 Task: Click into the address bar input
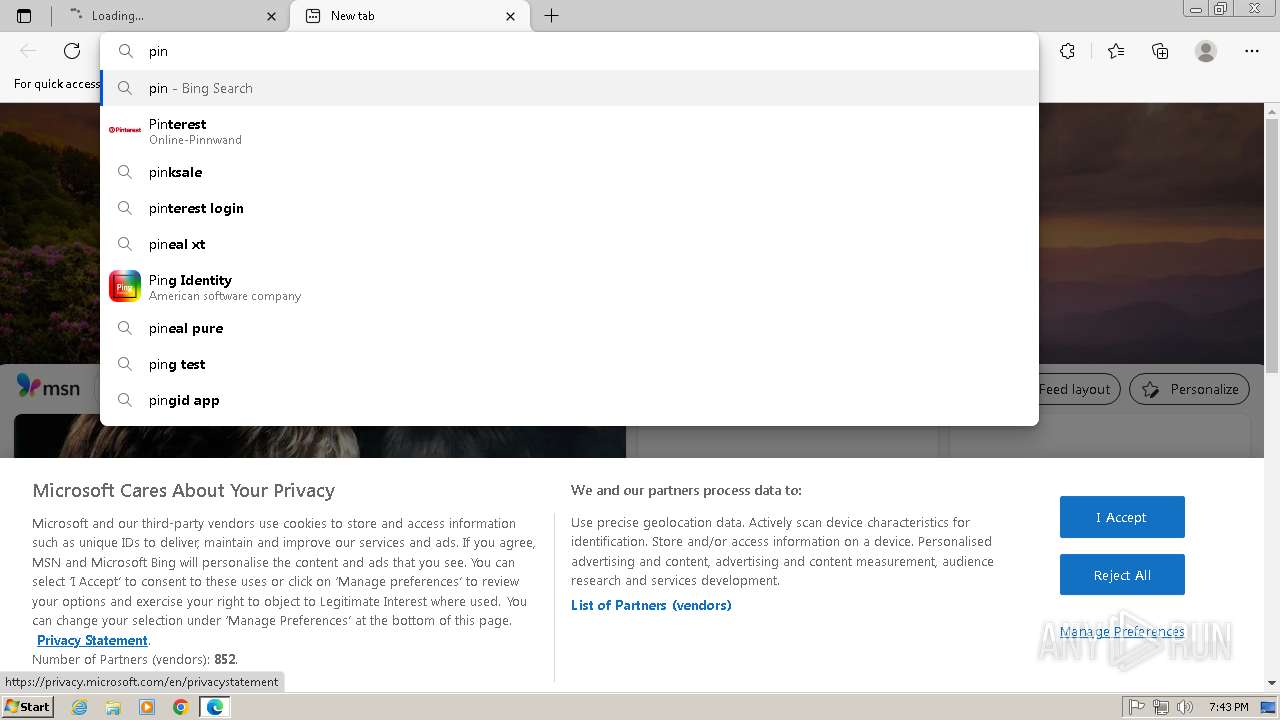tap(569, 51)
